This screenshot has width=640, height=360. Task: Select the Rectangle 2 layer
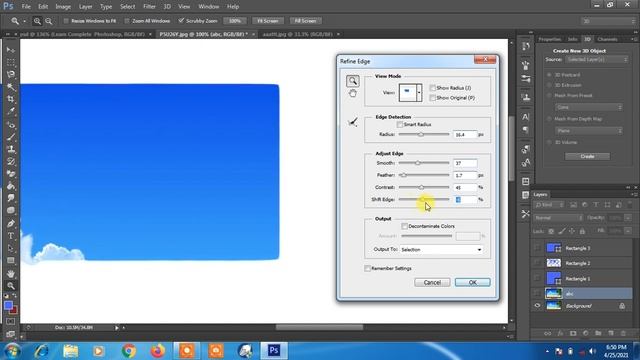[x=582, y=263]
